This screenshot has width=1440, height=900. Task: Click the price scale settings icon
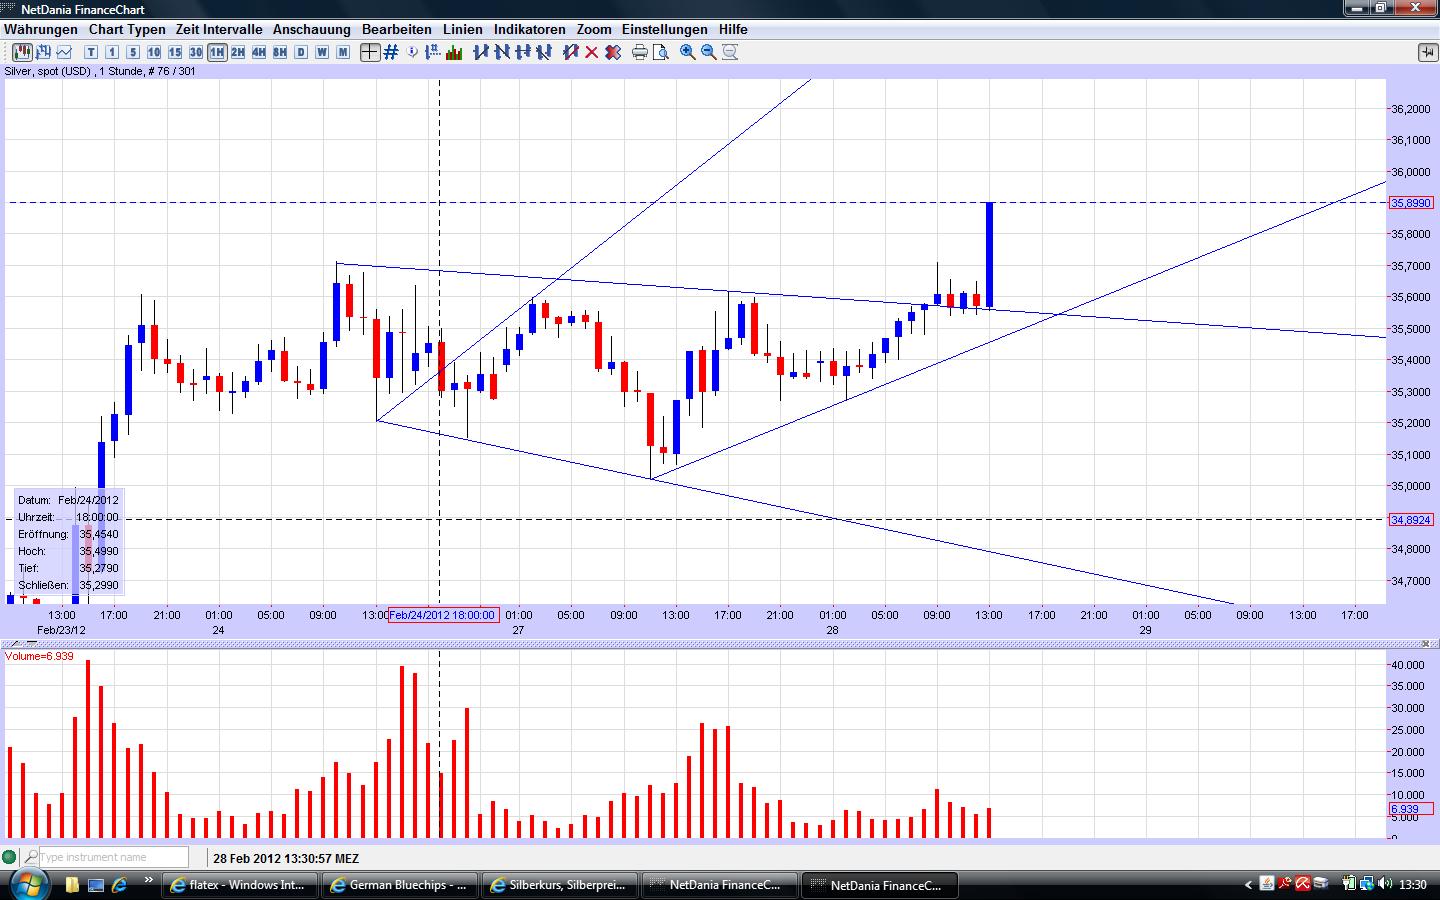[x=434, y=52]
